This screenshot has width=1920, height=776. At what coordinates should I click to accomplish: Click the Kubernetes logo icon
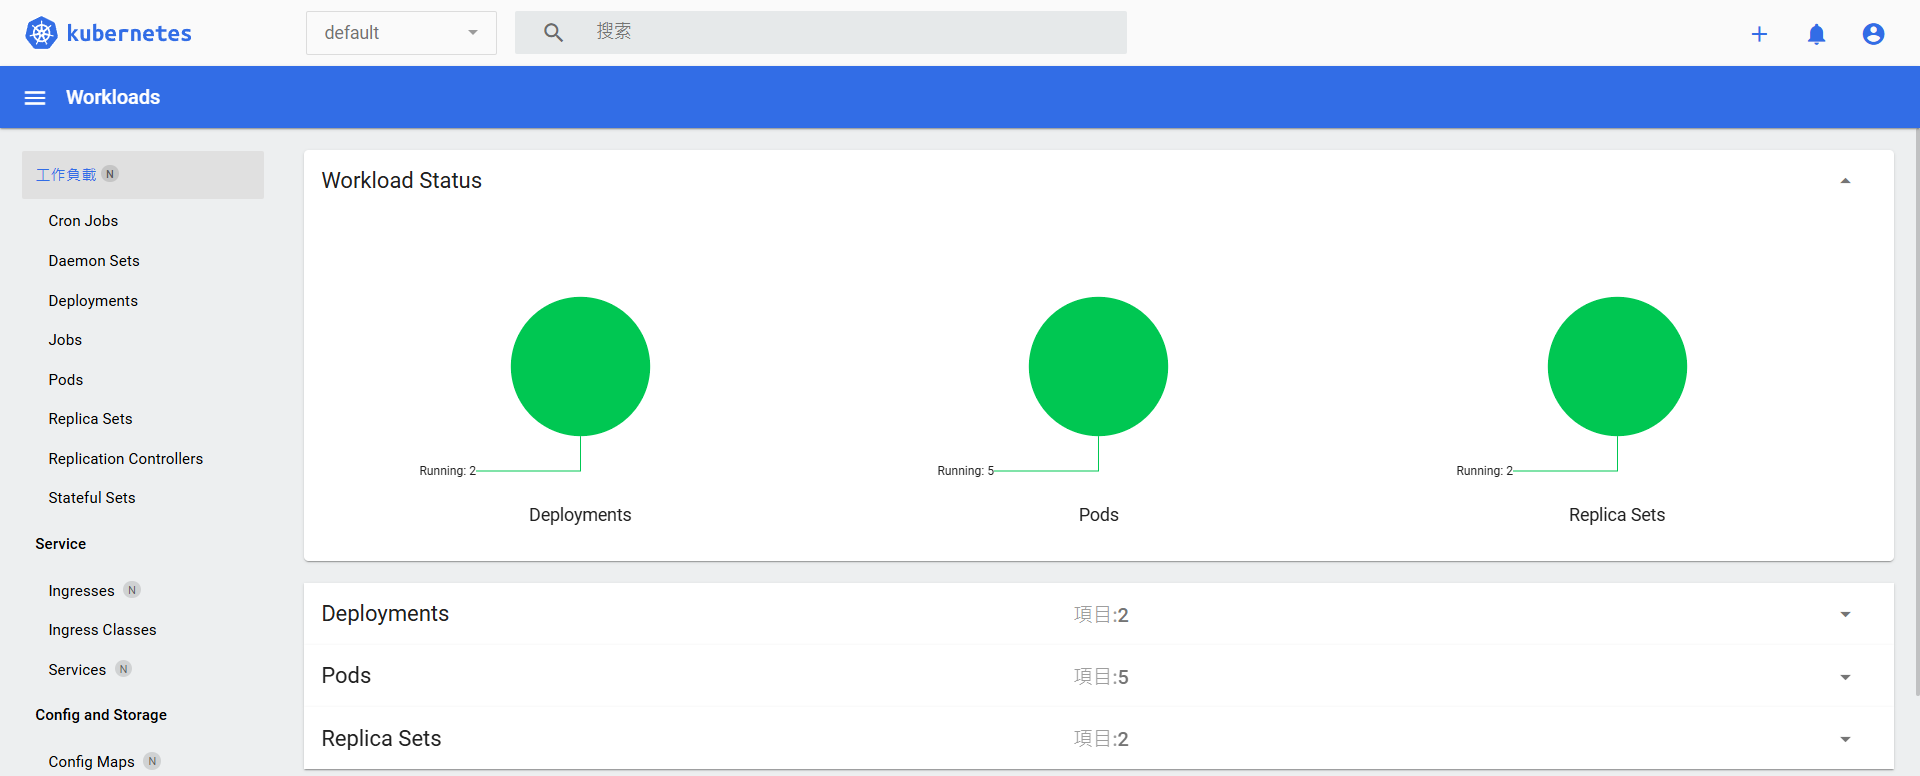point(41,33)
